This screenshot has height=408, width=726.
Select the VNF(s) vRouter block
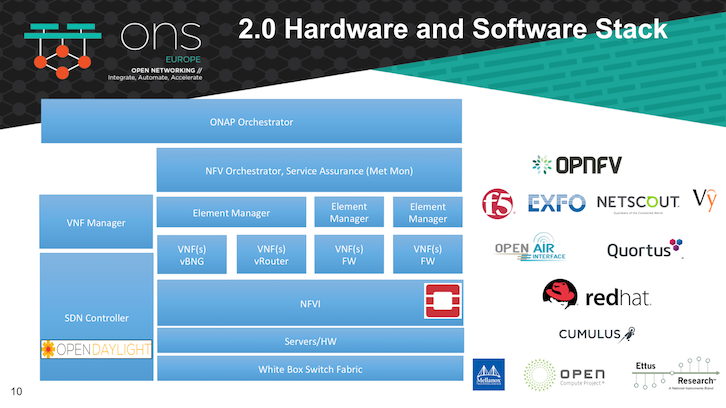[x=271, y=254]
